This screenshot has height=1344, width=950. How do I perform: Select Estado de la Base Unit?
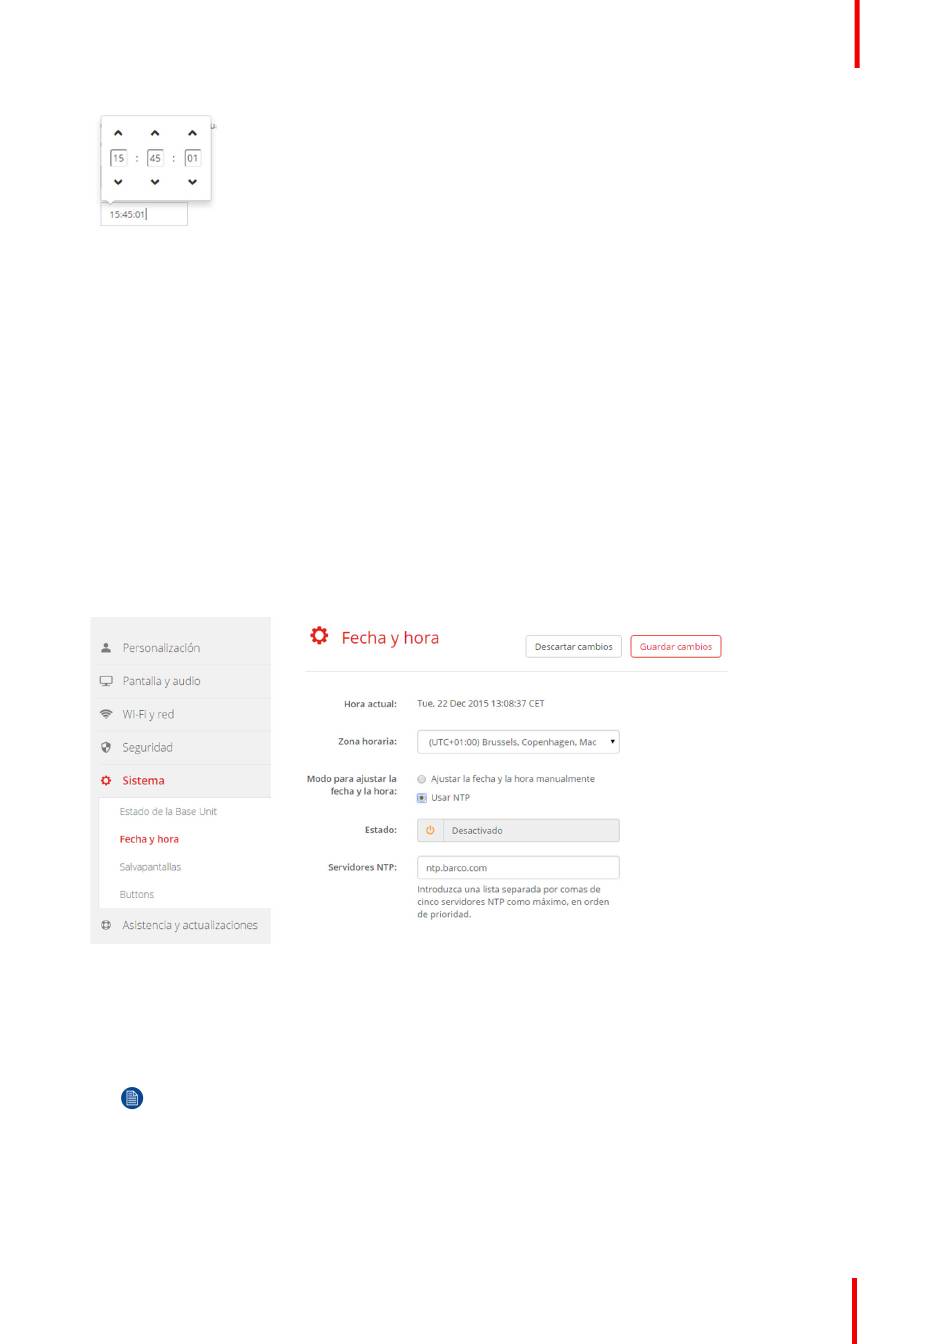[168, 812]
